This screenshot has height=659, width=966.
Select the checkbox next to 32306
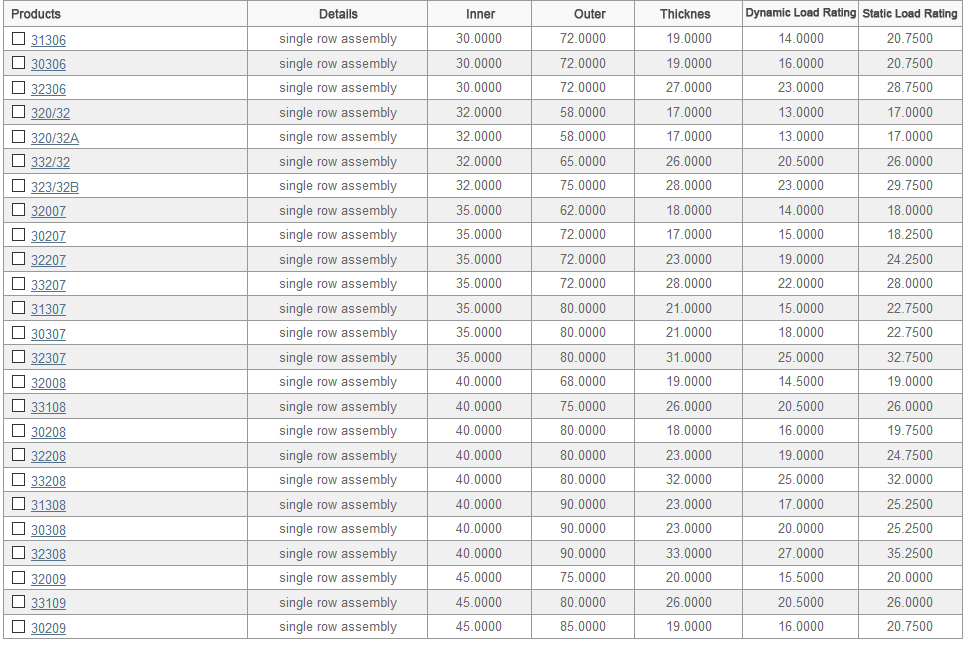pyautogui.click(x=18, y=88)
